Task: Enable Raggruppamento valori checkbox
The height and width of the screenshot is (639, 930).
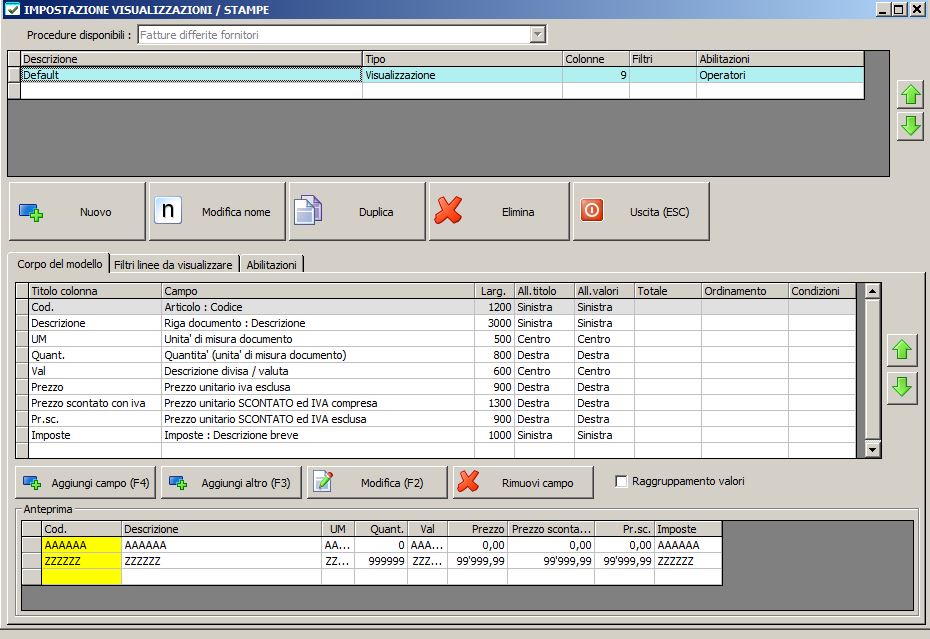Action: click(x=621, y=481)
